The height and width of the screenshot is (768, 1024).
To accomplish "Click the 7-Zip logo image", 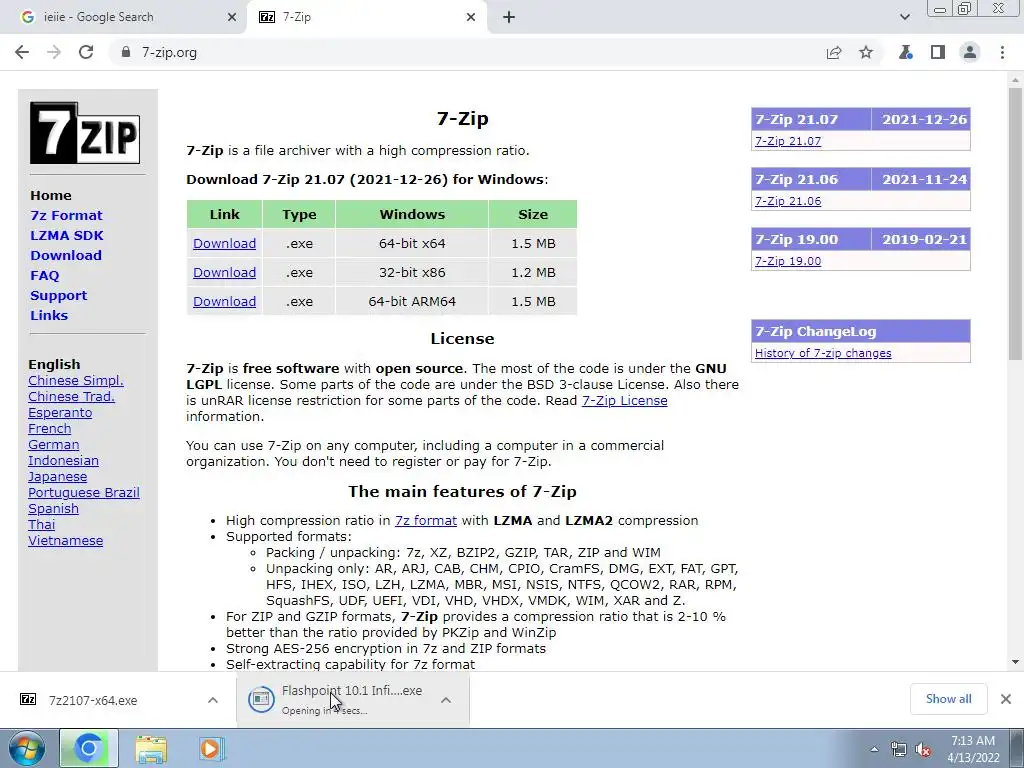I will click(85, 133).
